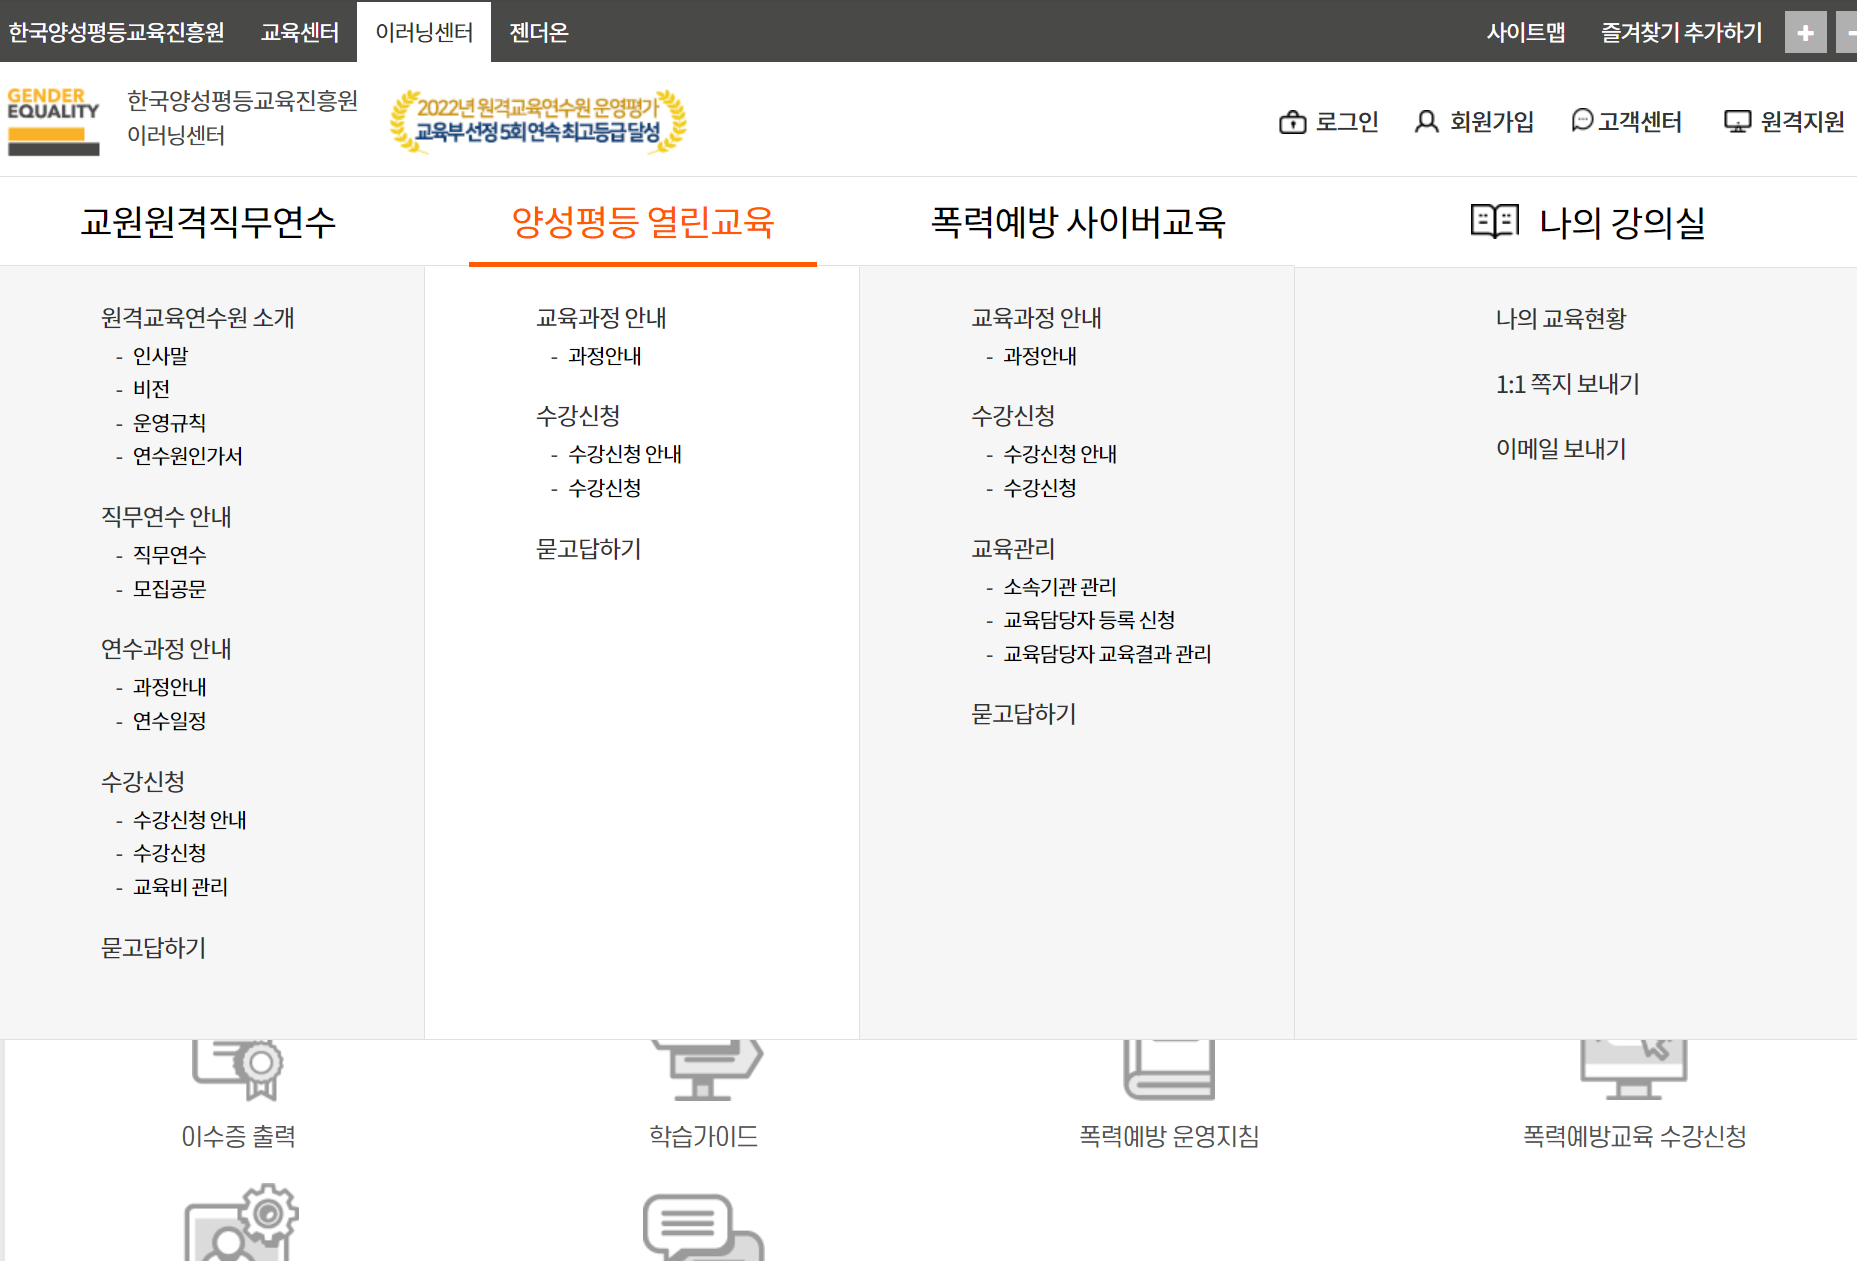Click the 회원가입 person icon

[x=1427, y=121]
